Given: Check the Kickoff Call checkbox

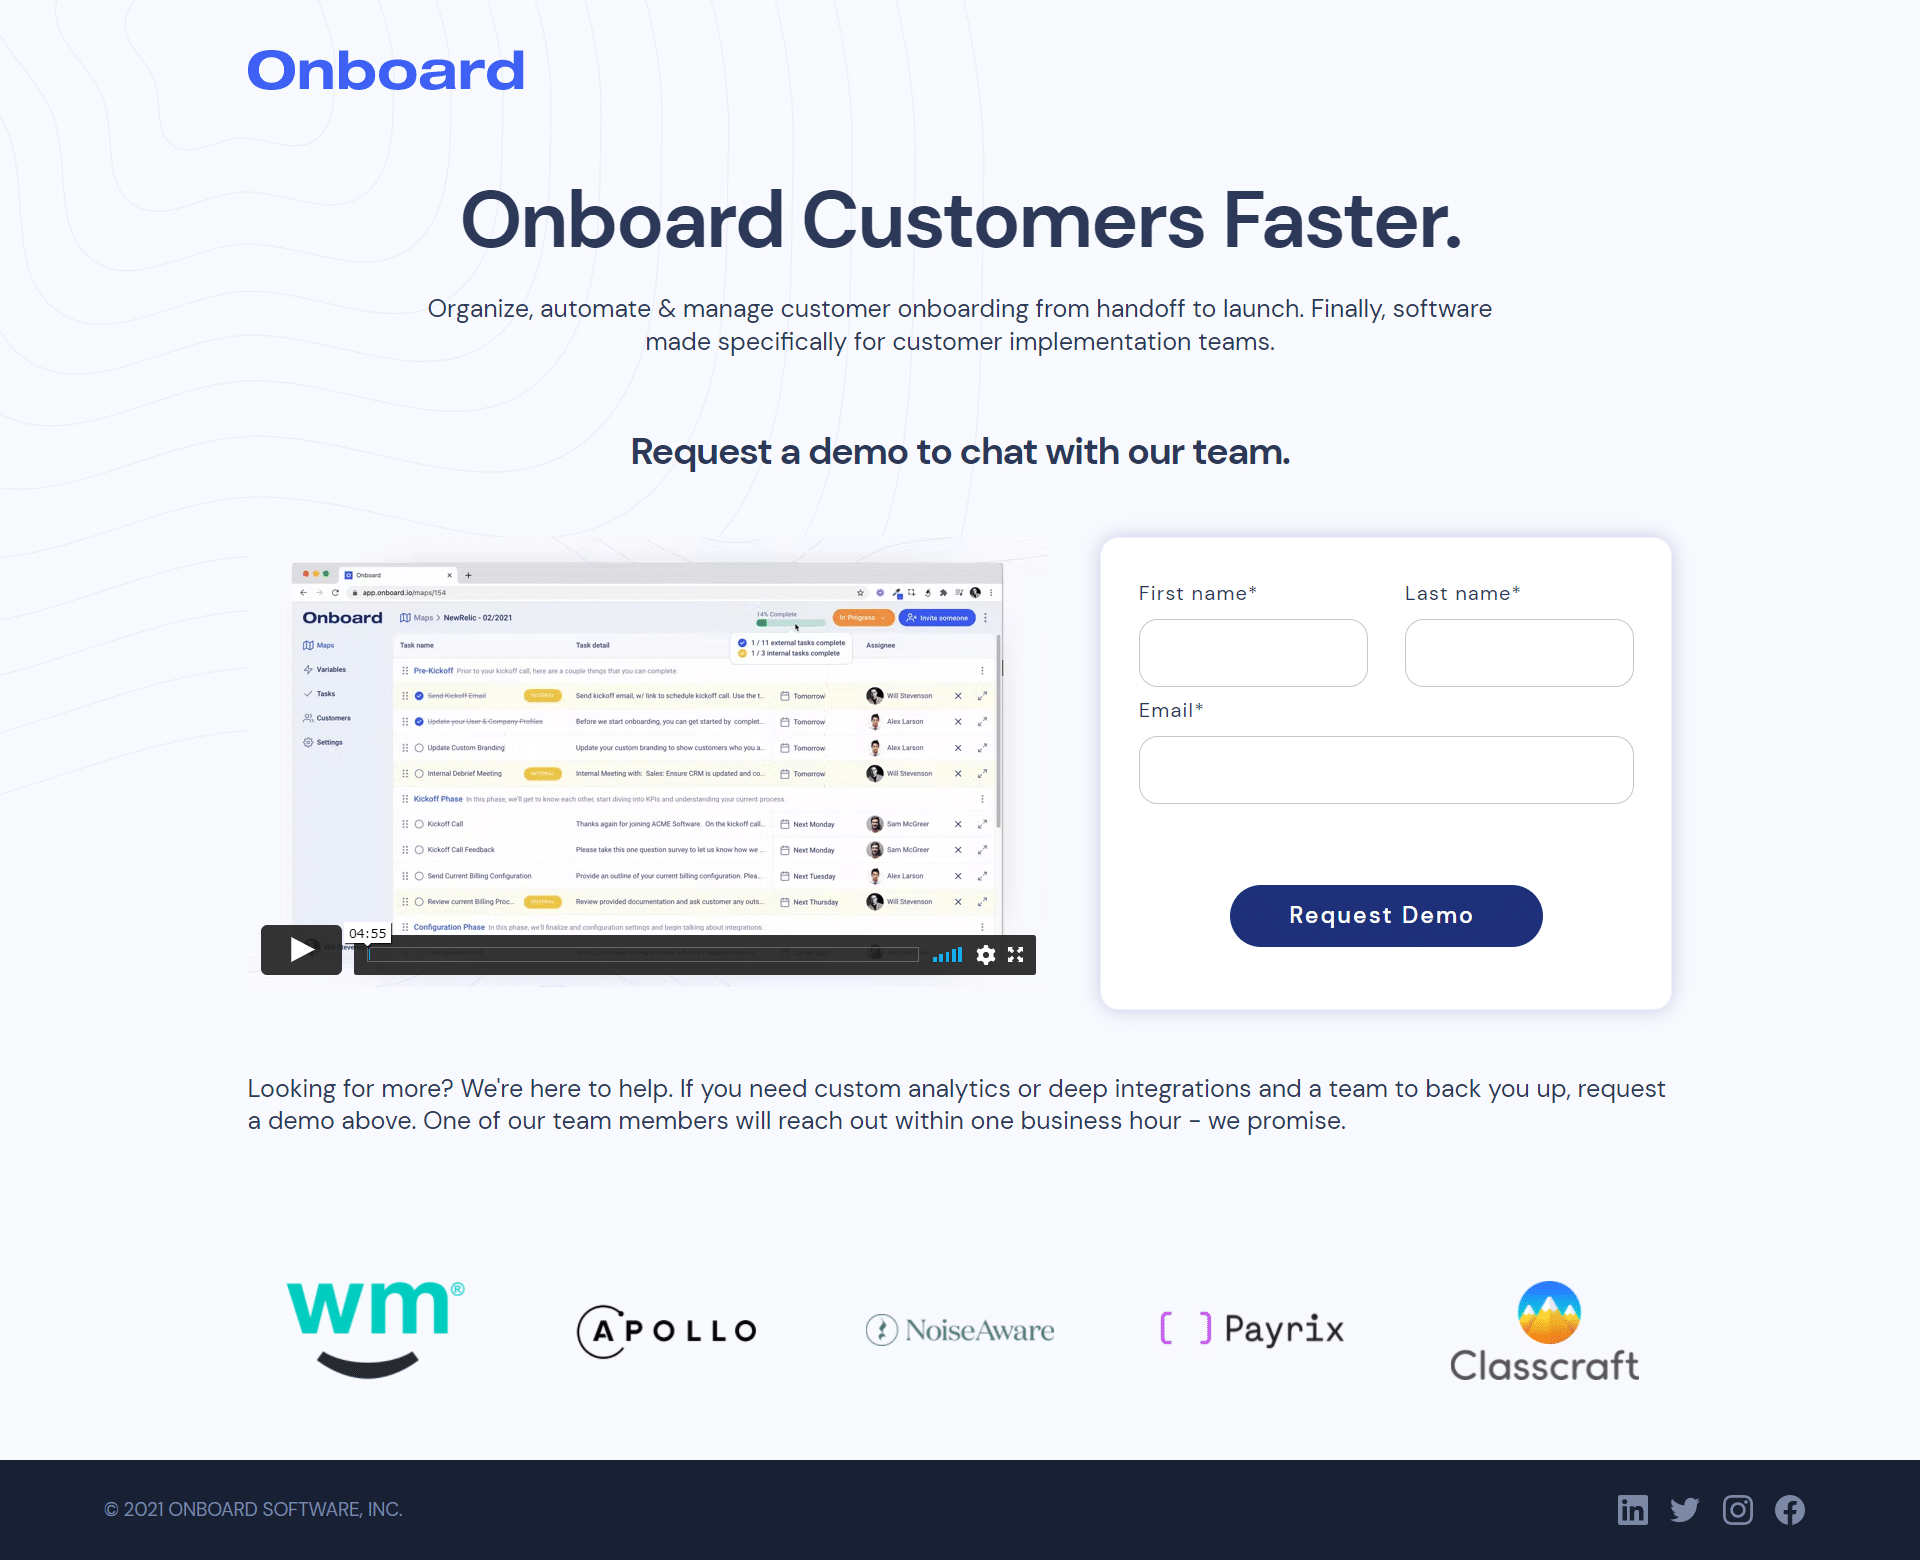Looking at the screenshot, I should pos(417,825).
